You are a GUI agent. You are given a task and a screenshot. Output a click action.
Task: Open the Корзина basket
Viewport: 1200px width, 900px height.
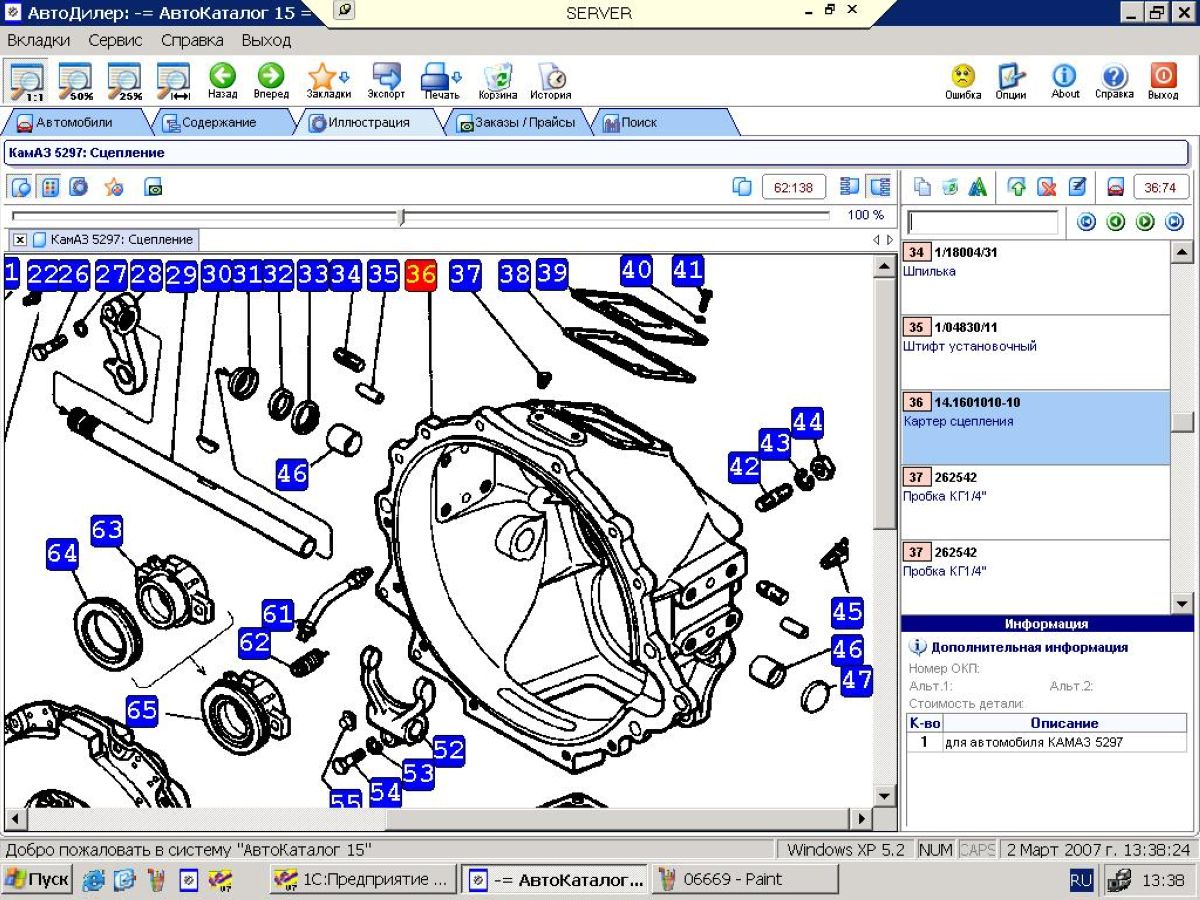coord(497,81)
